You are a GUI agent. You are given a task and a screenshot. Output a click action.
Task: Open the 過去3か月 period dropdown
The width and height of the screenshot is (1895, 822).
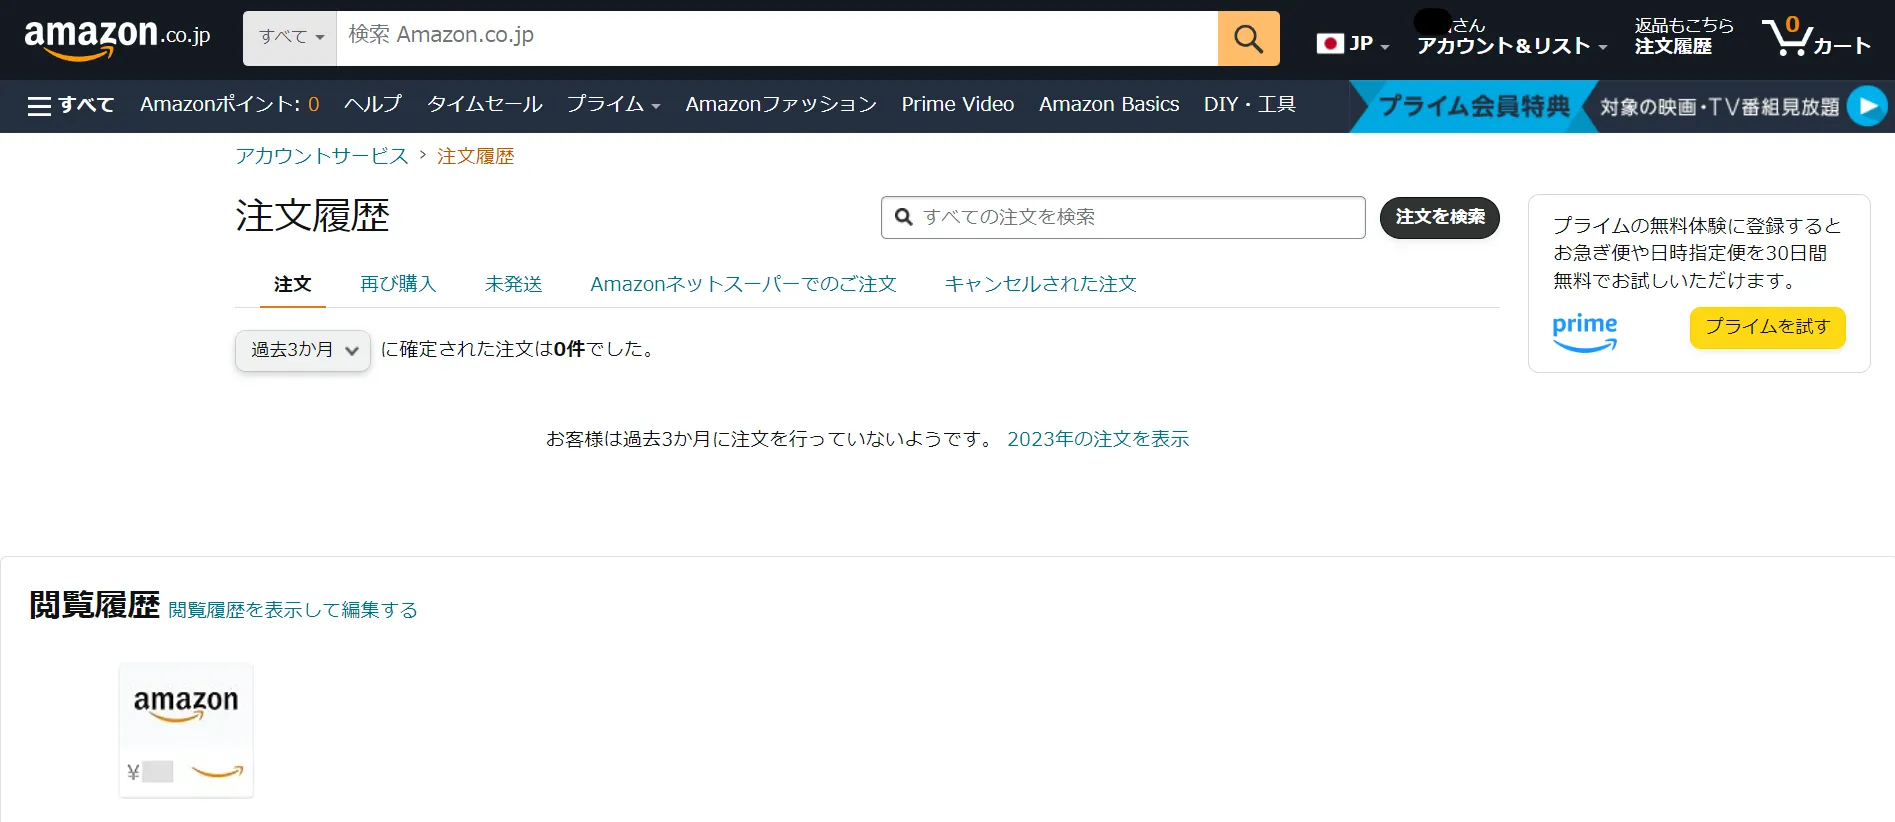pyautogui.click(x=303, y=350)
